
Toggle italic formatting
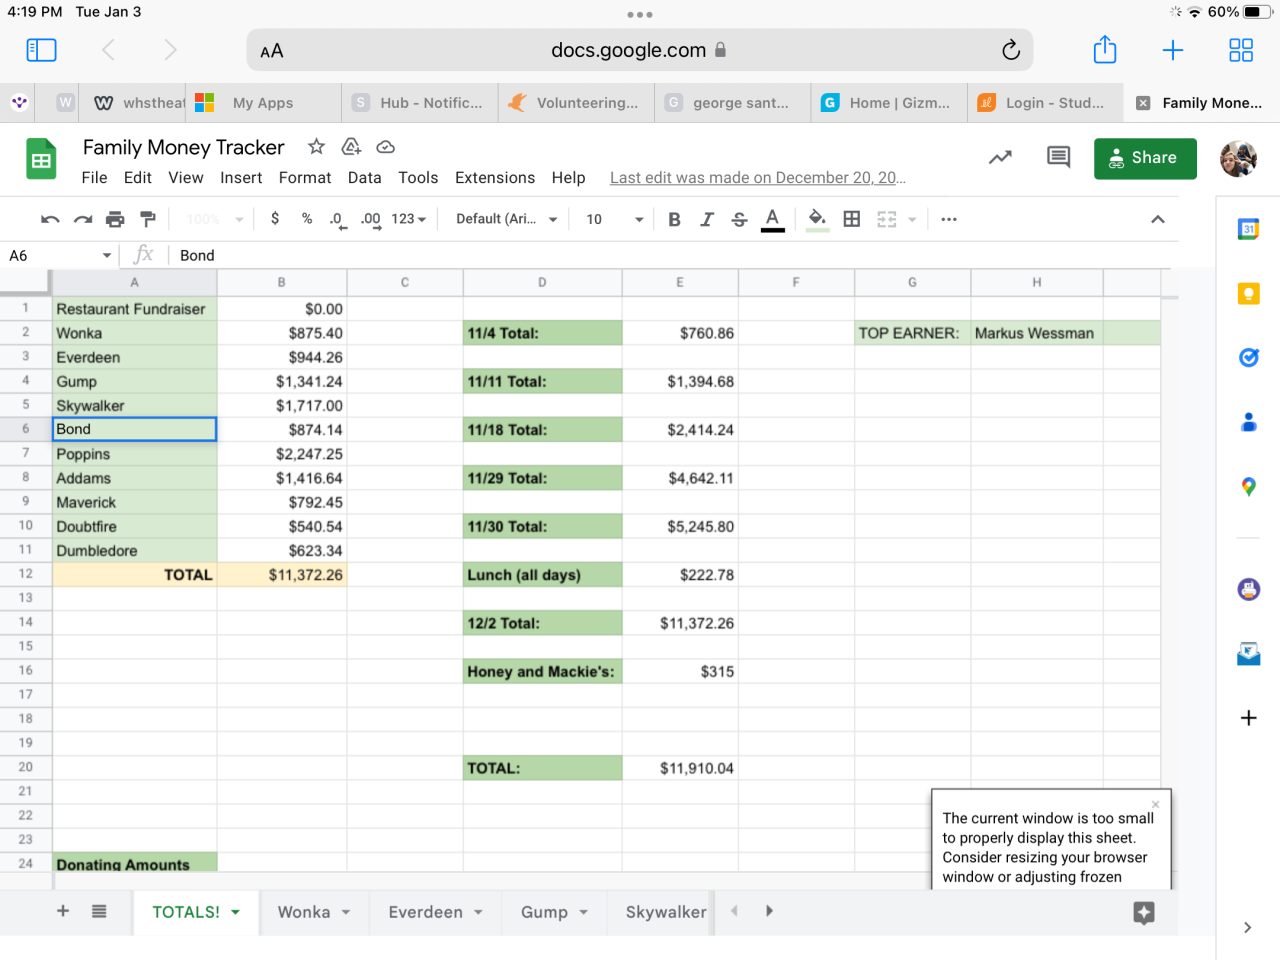coord(707,219)
